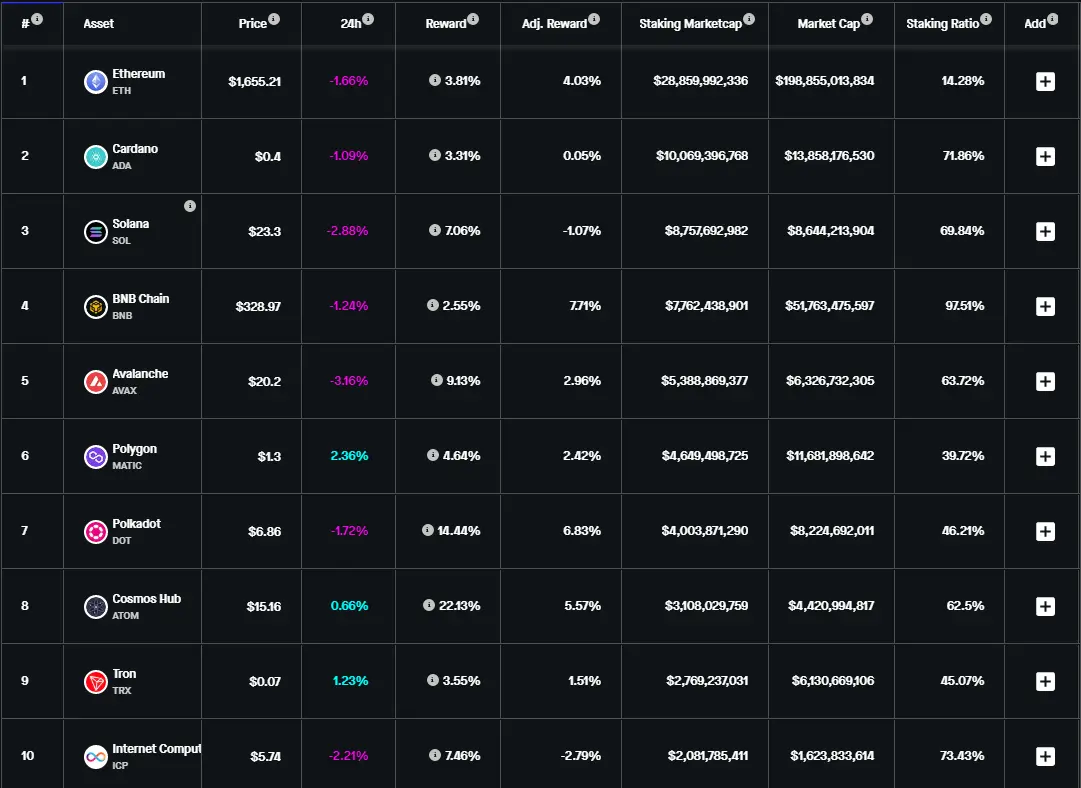Open the info icon beside the Reward header
This screenshot has height=788, width=1081.
click(473, 19)
